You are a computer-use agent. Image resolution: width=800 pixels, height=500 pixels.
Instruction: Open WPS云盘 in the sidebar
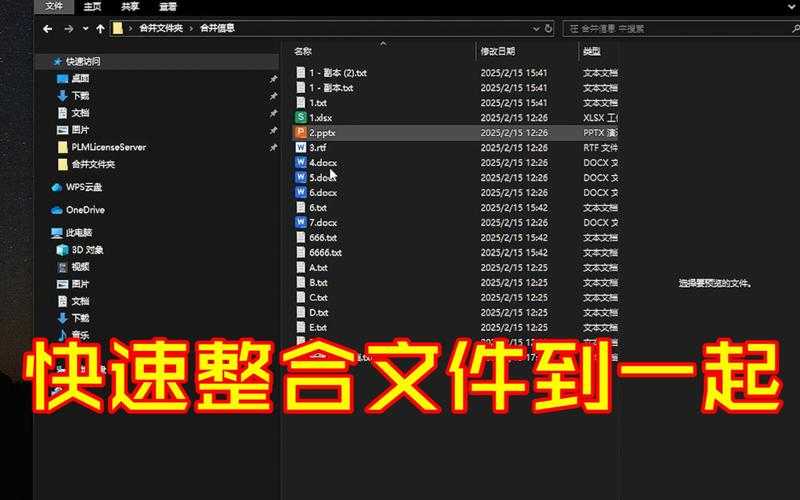point(84,187)
